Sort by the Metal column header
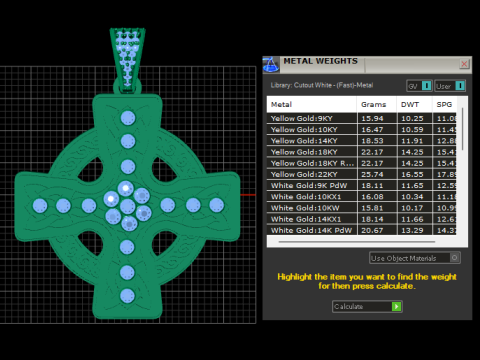Screen dimensions: 480x360 tap(312, 105)
